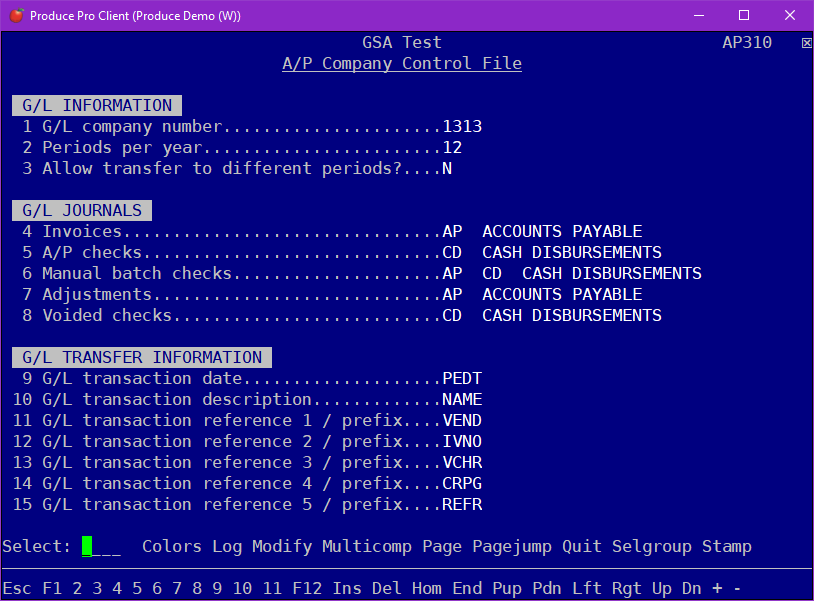Click the G/L INFORMATION section header
The width and height of the screenshot is (814, 601).
click(x=97, y=105)
